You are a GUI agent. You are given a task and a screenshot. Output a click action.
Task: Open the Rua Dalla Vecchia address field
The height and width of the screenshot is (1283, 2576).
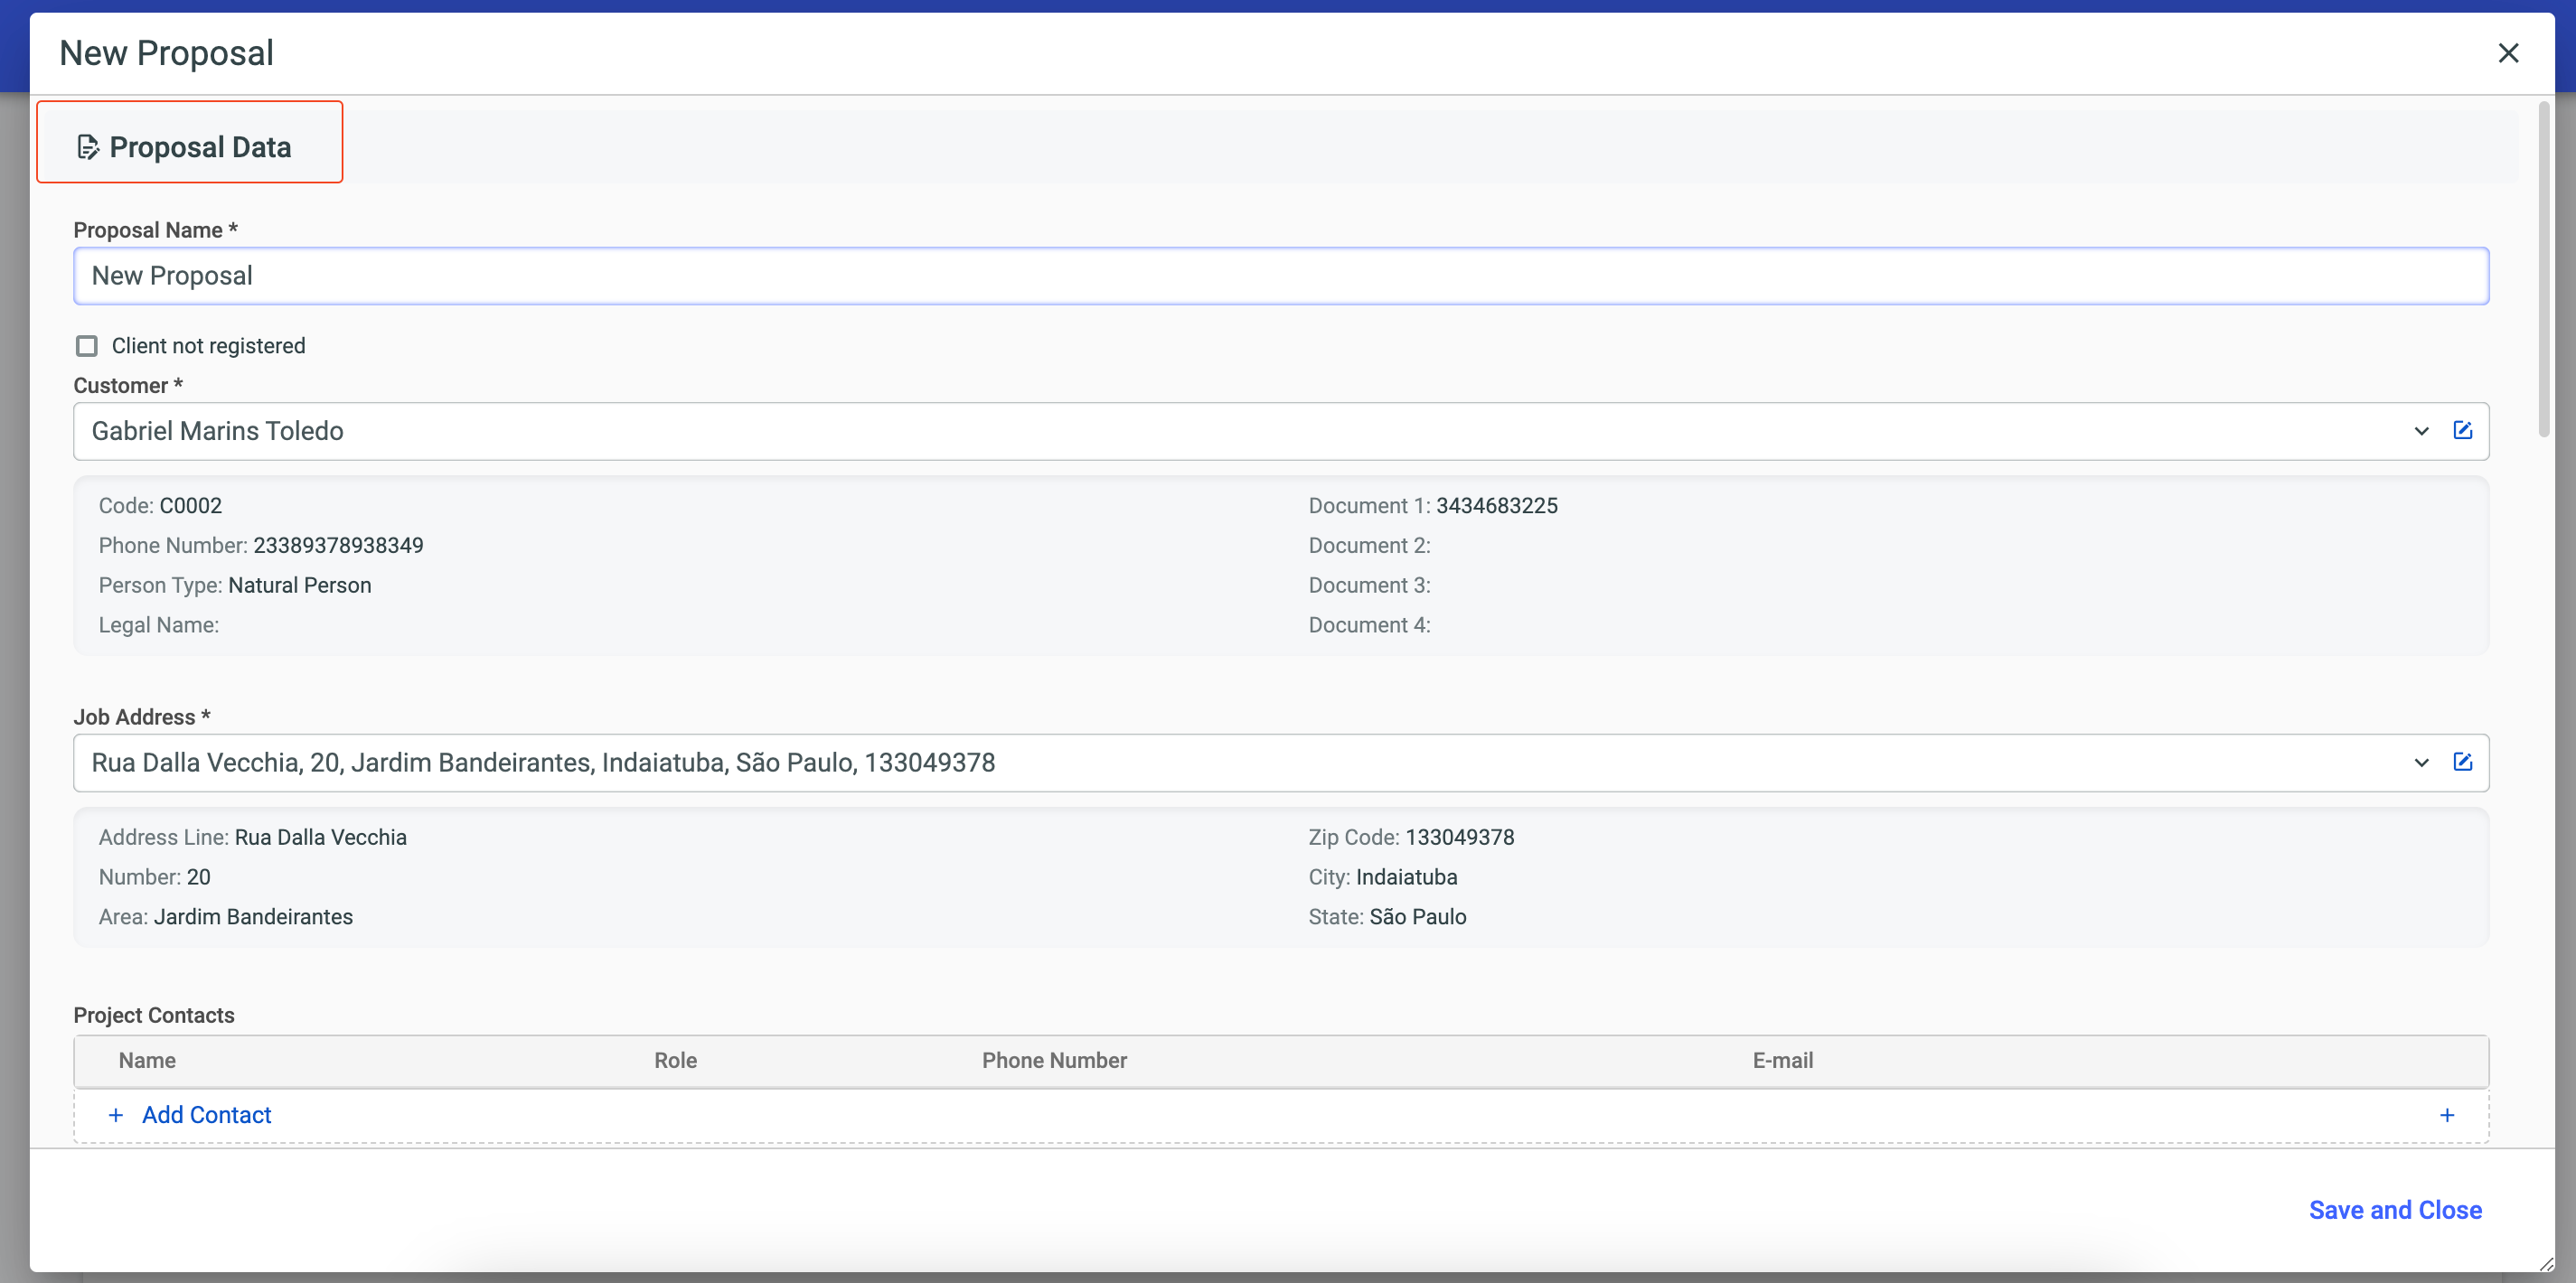point(1200,763)
